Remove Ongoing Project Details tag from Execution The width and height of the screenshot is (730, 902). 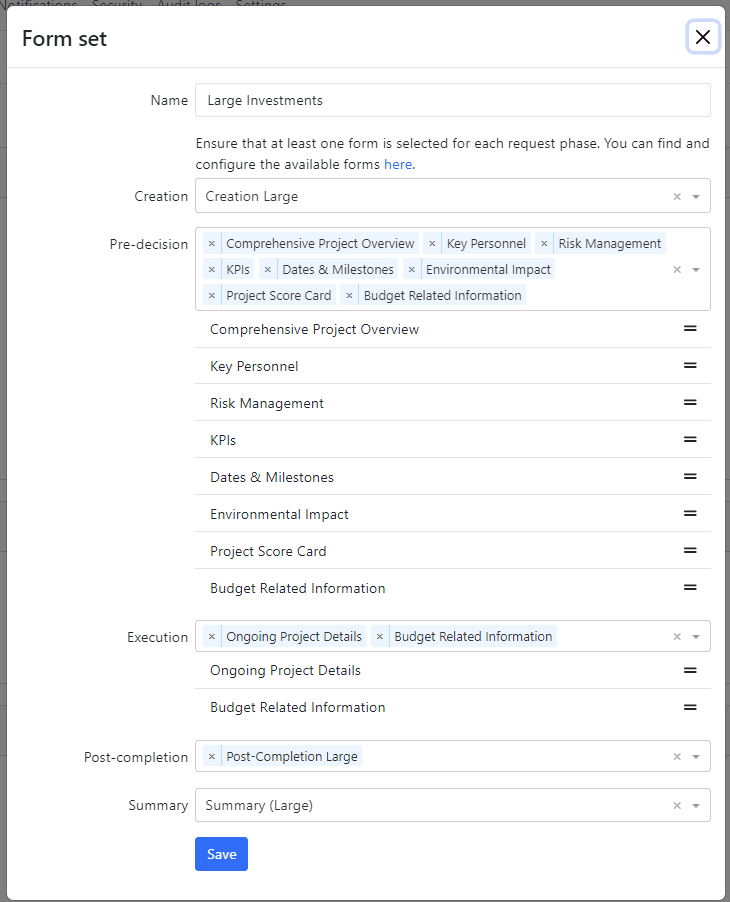pos(212,637)
